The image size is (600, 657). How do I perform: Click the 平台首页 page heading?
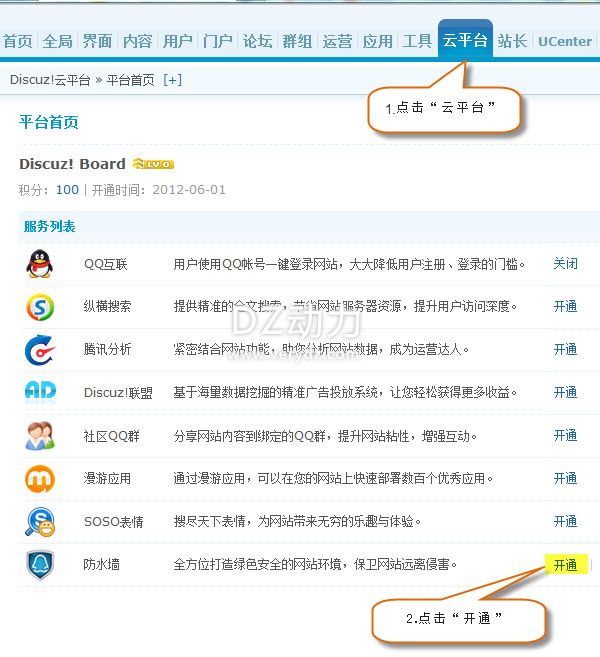[x=49, y=122]
